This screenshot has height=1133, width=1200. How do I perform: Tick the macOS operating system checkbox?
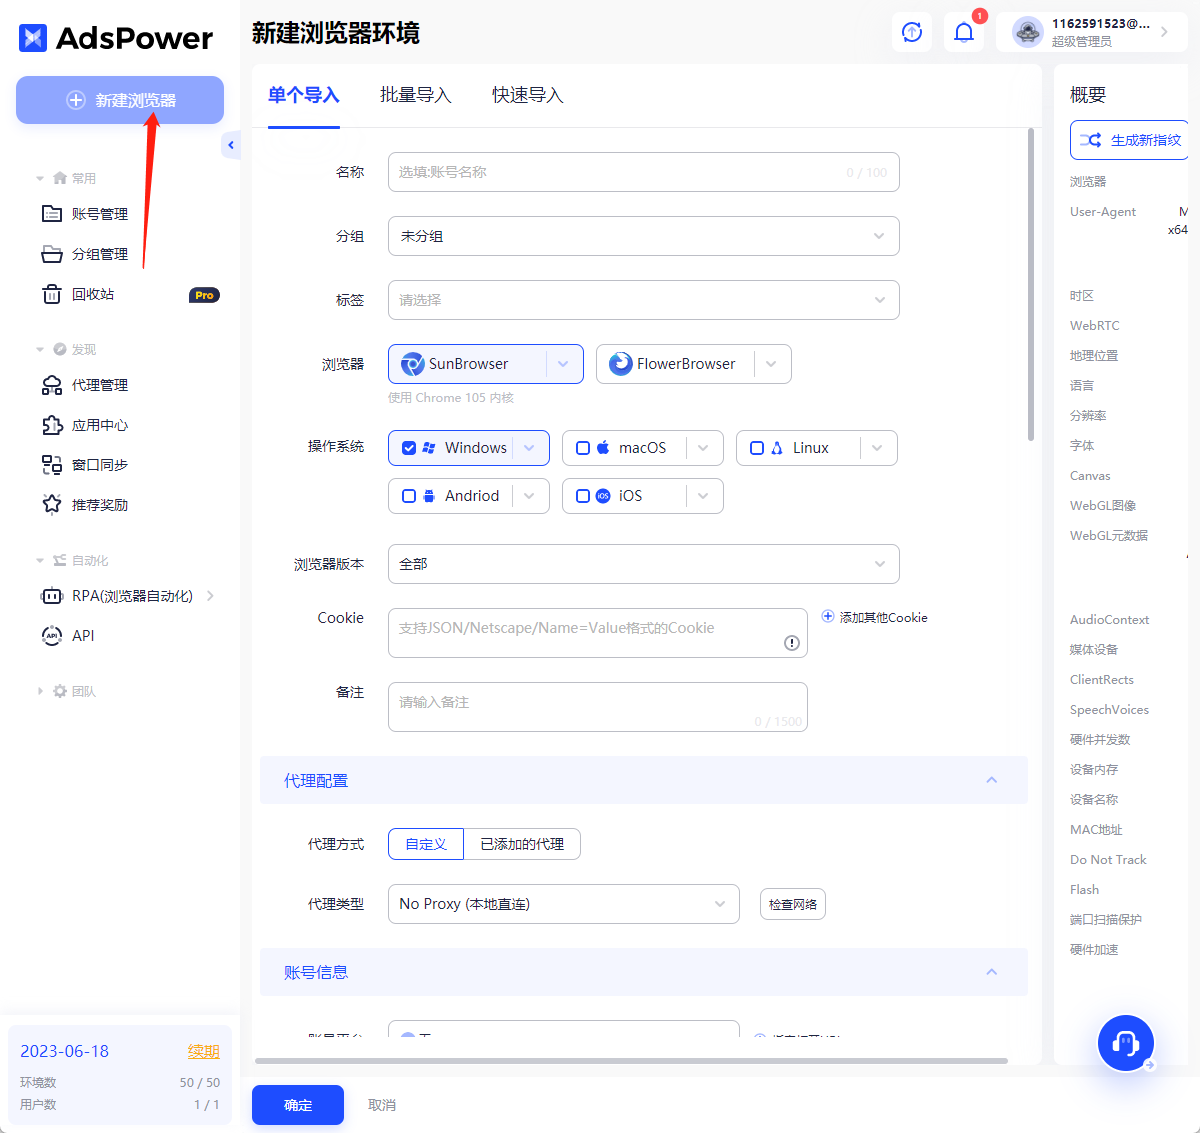pos(583,448)
